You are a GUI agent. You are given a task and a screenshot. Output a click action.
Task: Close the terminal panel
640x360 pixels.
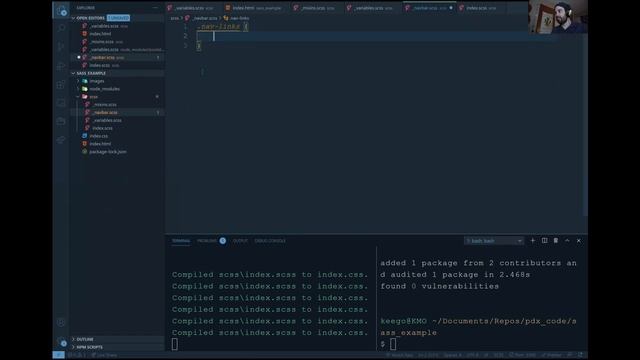click(x=578, y=241)
